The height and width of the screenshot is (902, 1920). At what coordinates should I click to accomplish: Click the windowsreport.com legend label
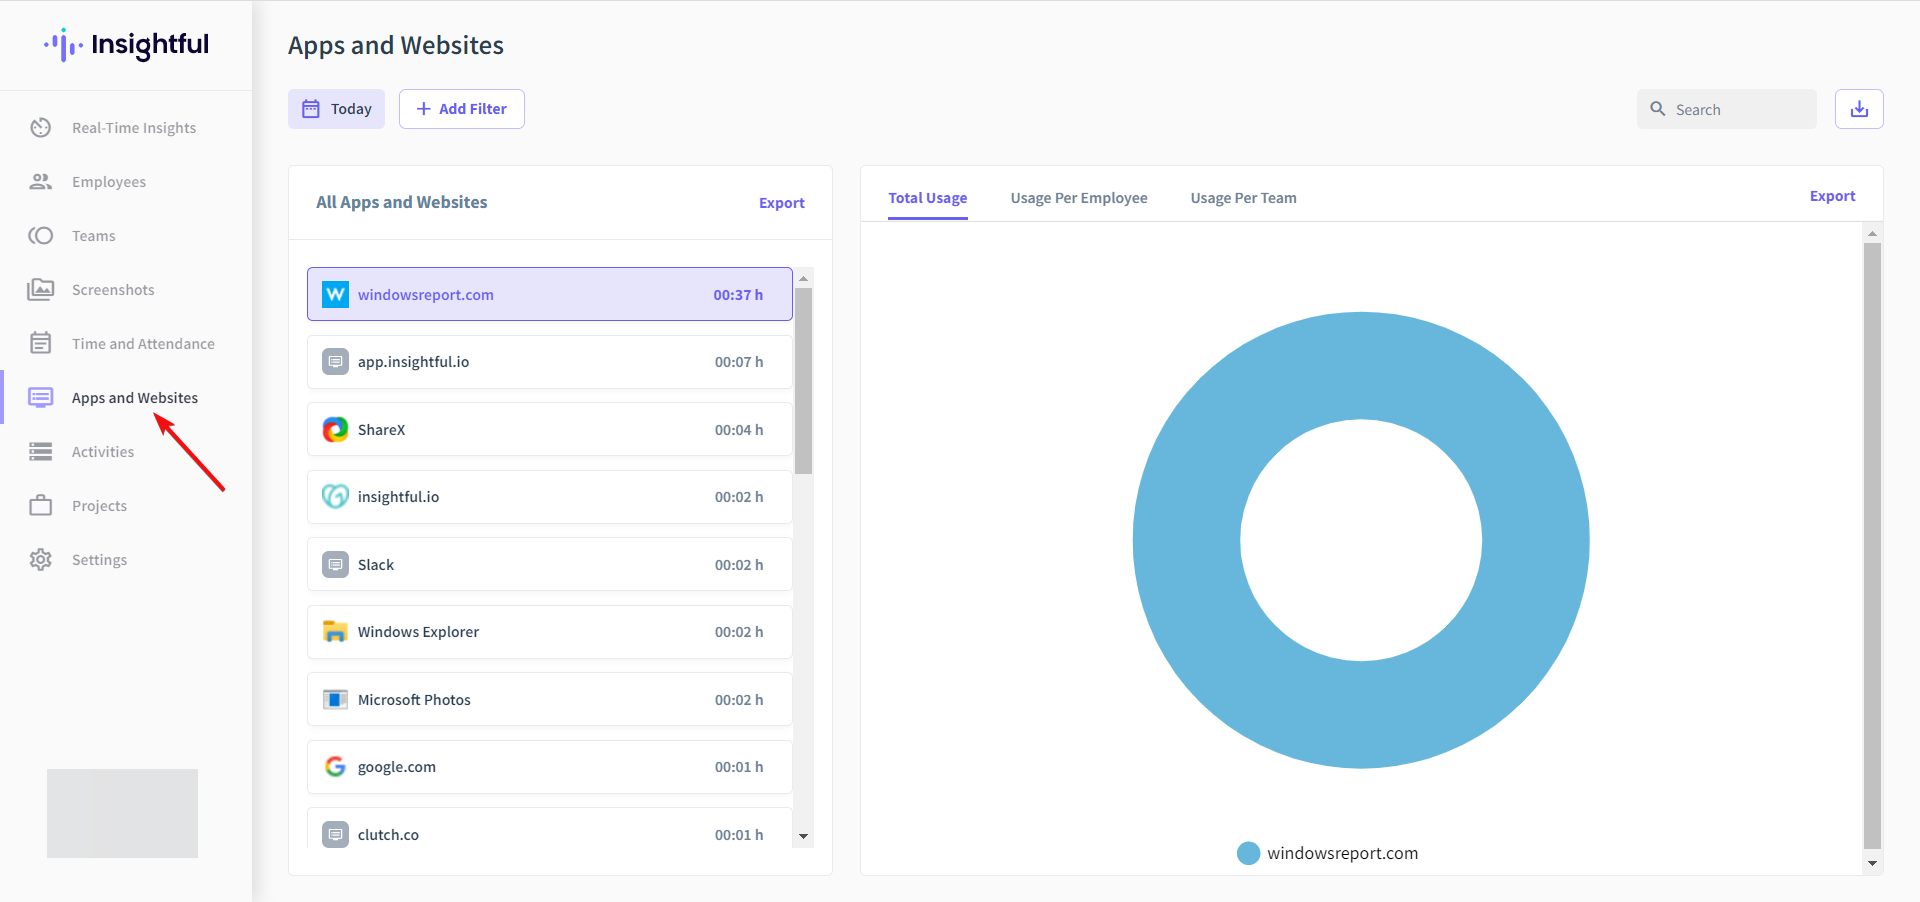pos(1342,853)
